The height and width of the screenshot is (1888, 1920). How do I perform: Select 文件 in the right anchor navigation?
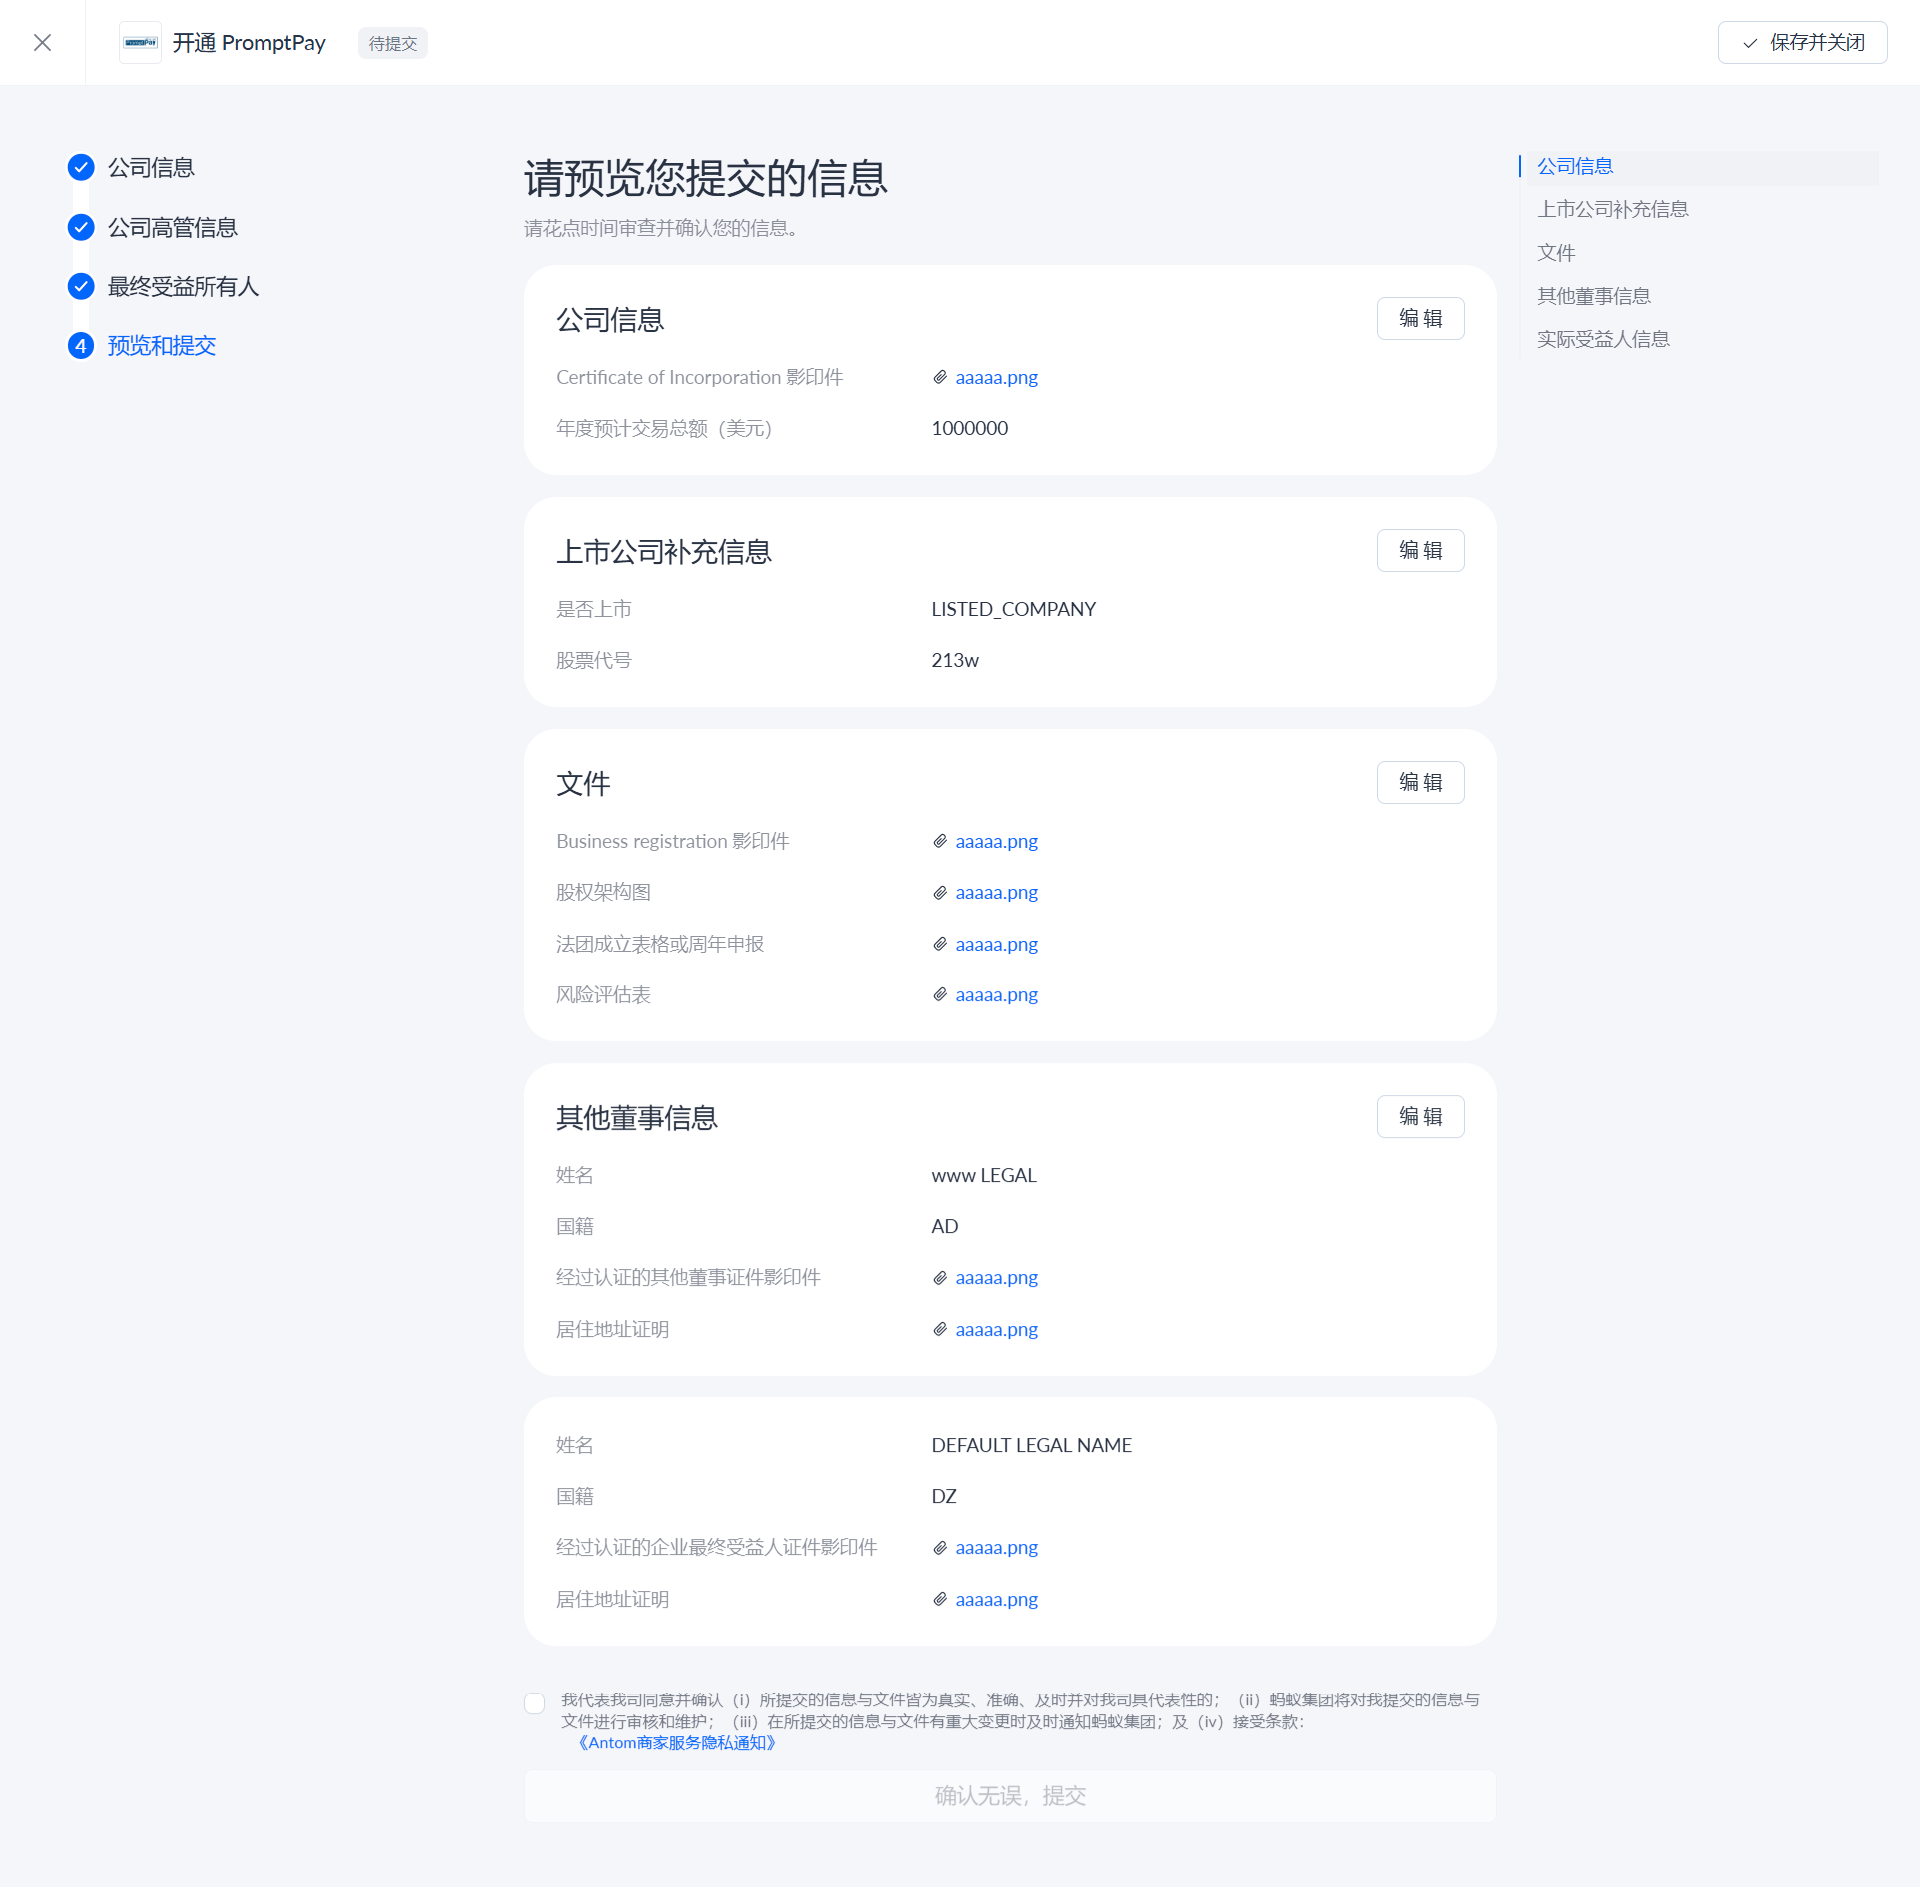coord(1556,253)
